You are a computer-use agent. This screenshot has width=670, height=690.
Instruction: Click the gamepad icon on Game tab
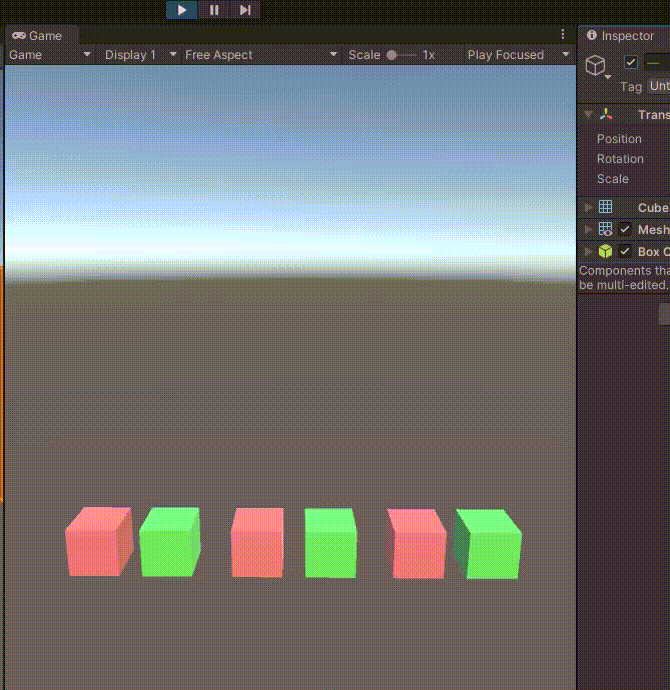pyautogui.click(x=18, y=36)
